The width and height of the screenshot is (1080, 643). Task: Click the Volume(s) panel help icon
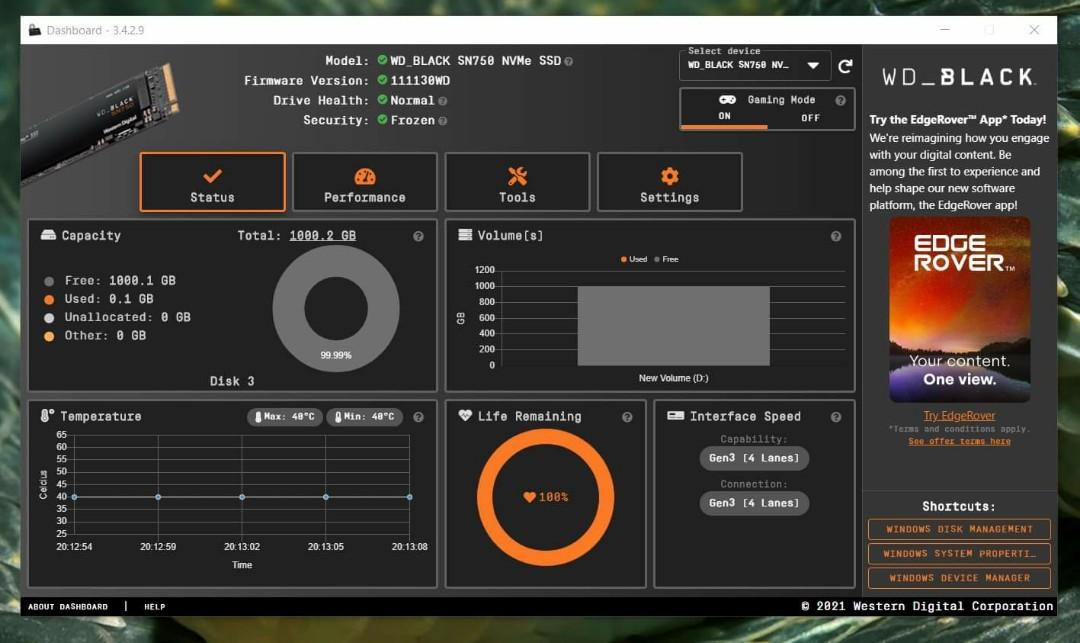pyautogui.click(x=835, y=236)
